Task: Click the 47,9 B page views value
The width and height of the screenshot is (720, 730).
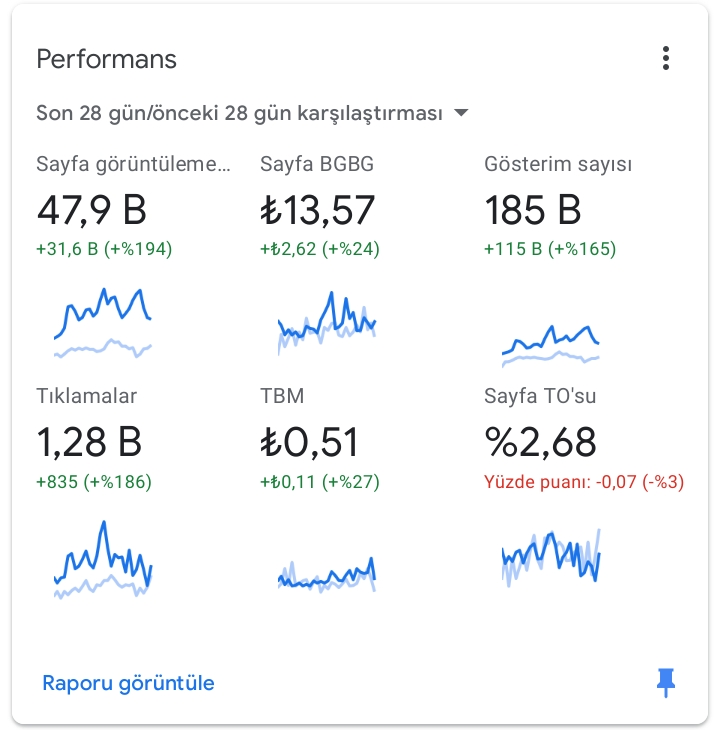Action: [92, 210]
